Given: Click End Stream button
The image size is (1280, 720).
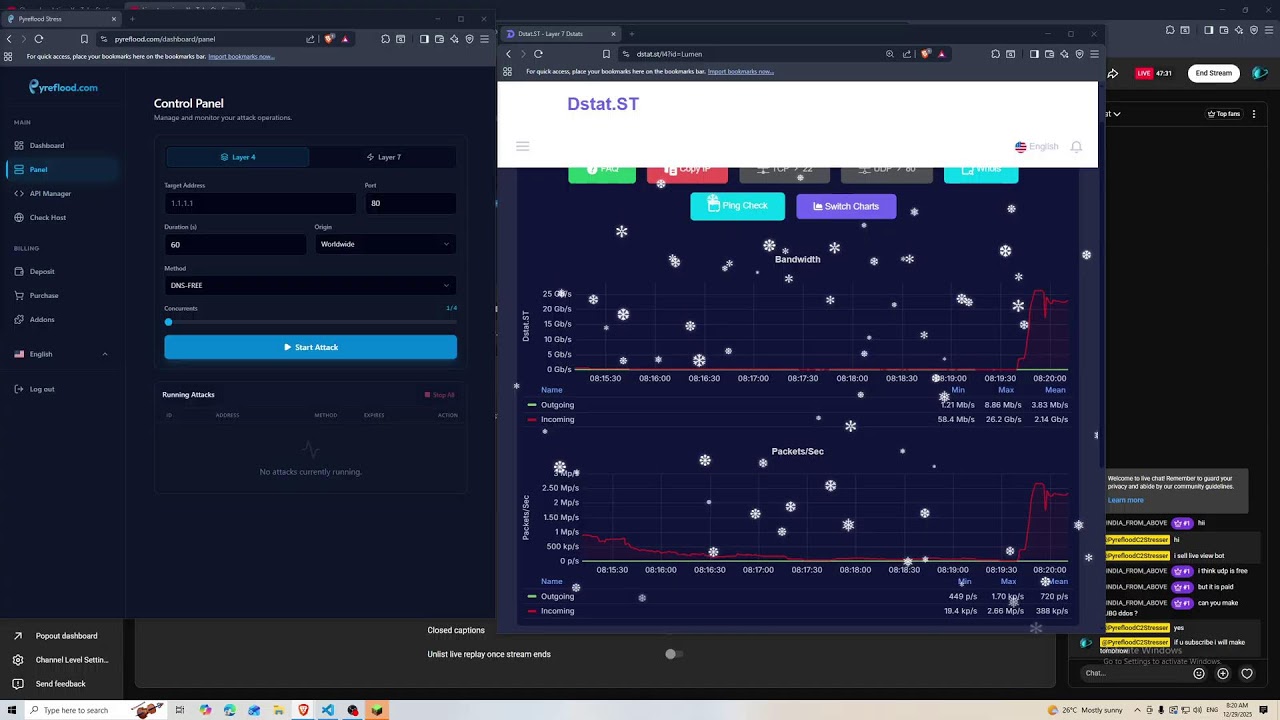Looking at the screenshot, I should [1213, 73].
